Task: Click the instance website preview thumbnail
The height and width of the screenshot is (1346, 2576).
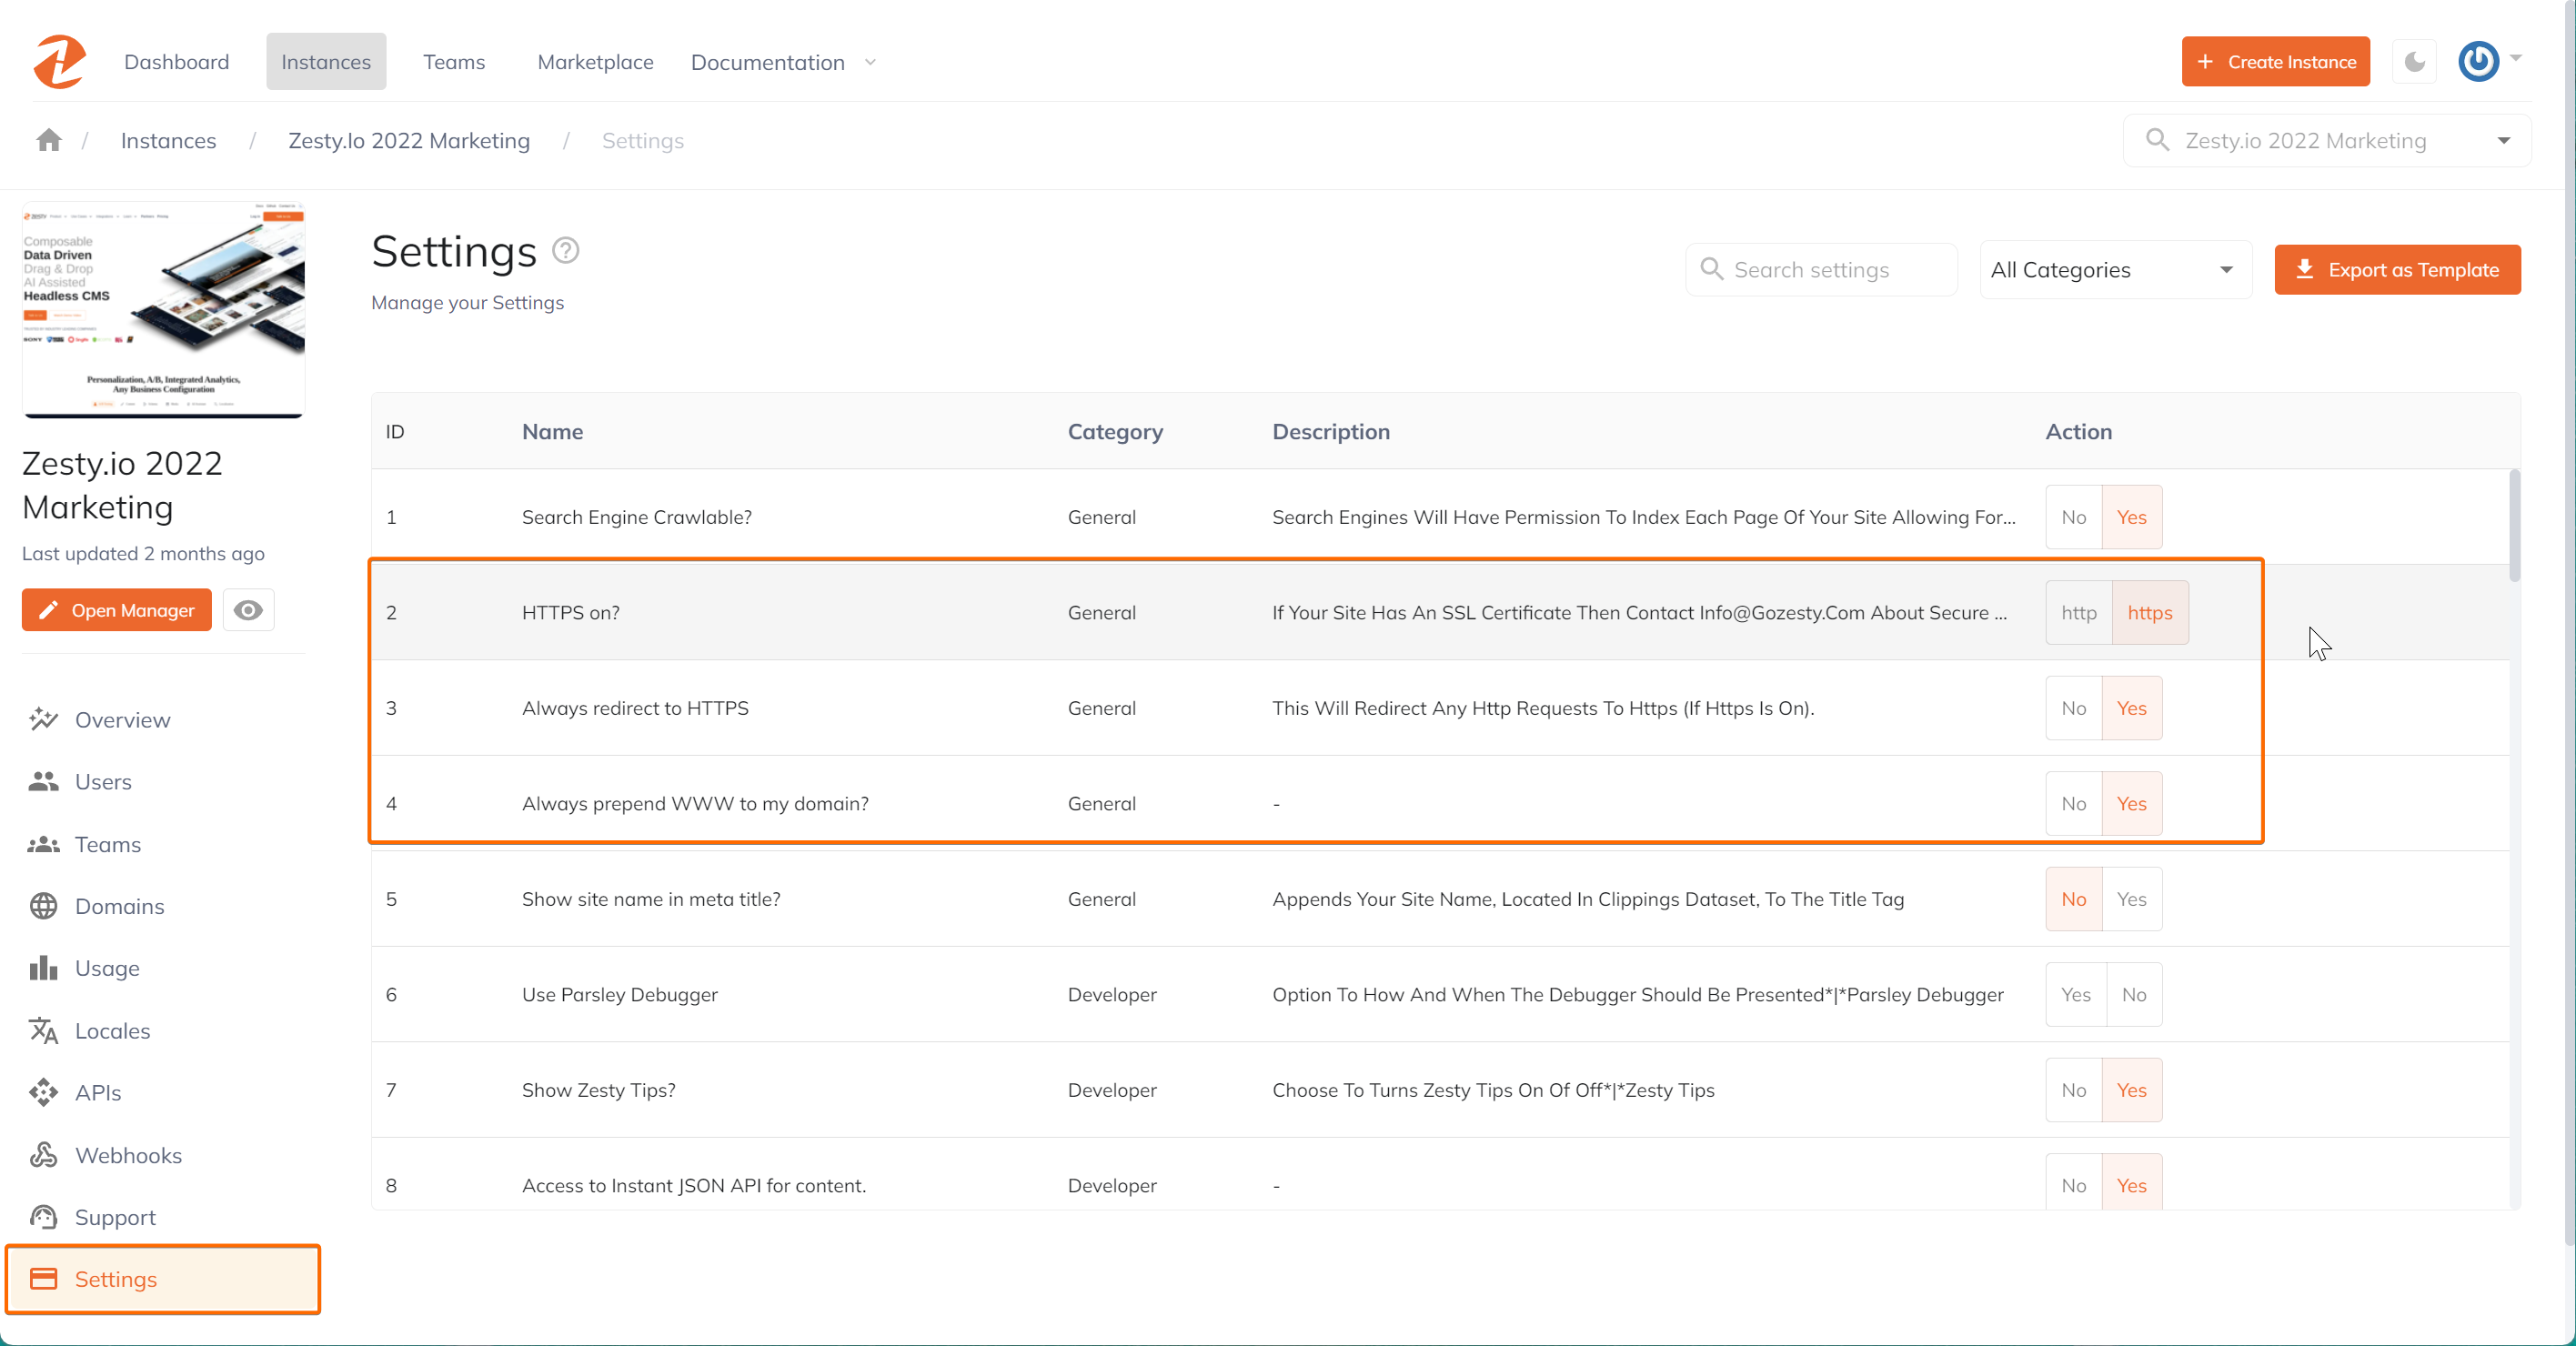Action: point(163,308)
